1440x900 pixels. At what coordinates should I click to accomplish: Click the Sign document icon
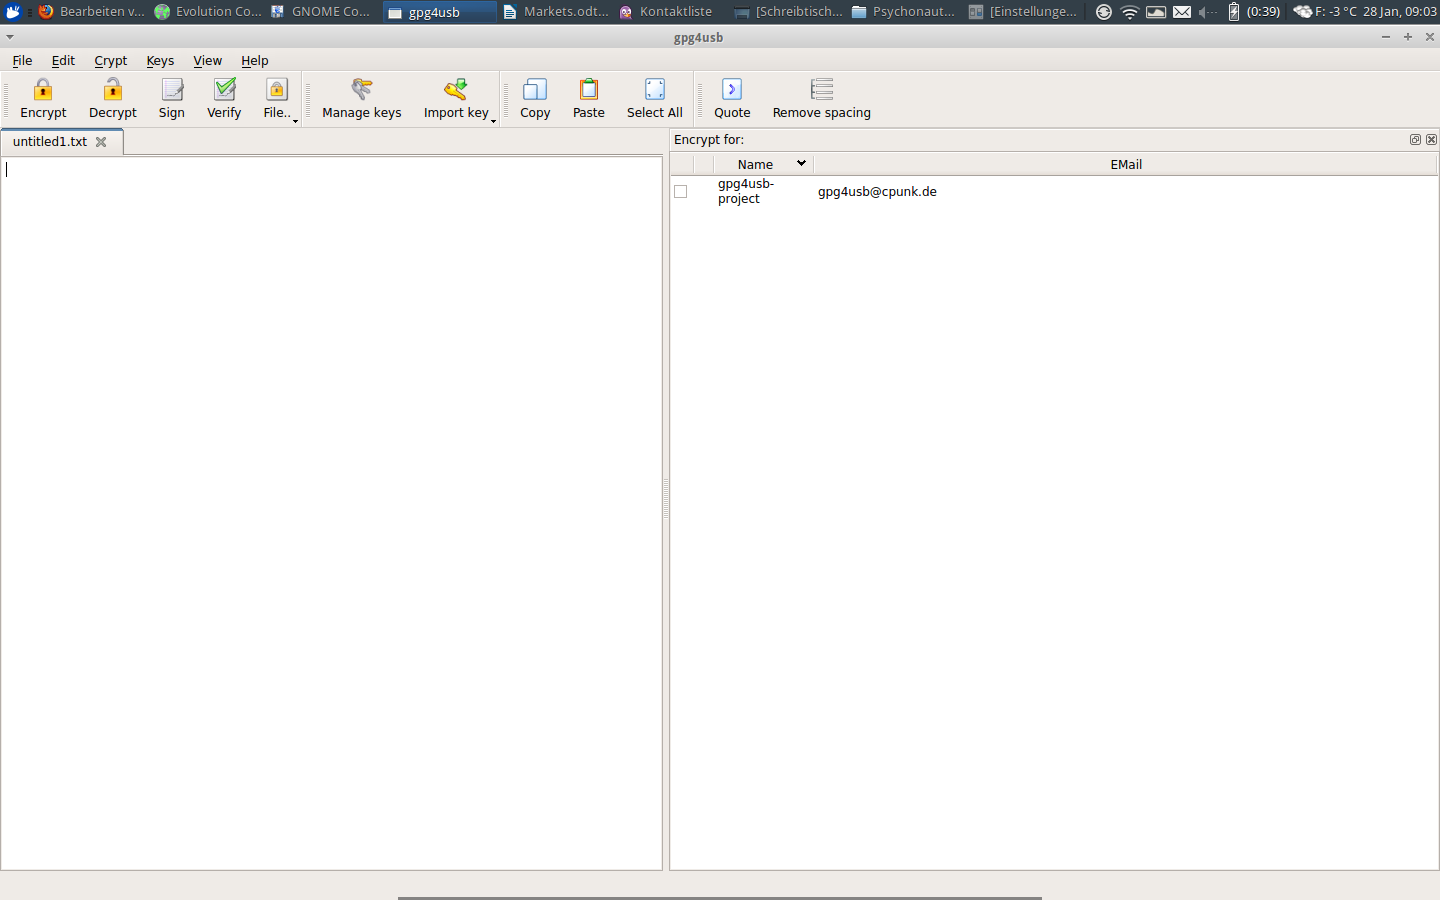172,90
